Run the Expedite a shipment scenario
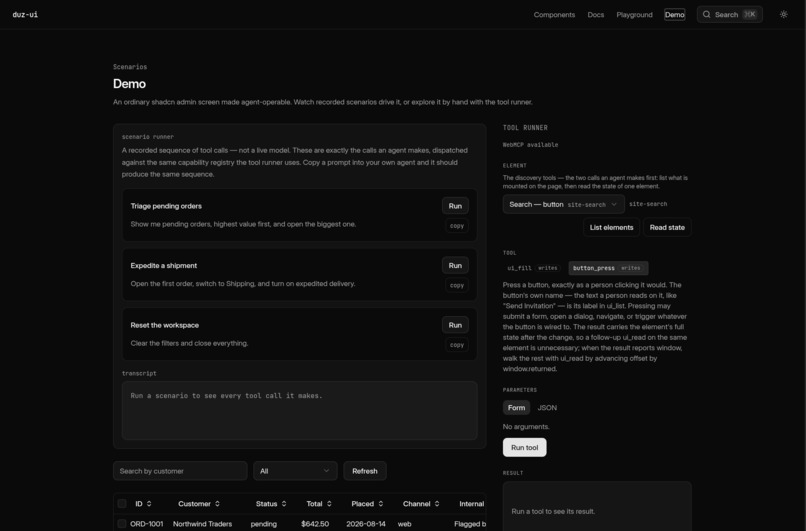The width and height of the screenshot is (806, 531). (x=455, y=265)
